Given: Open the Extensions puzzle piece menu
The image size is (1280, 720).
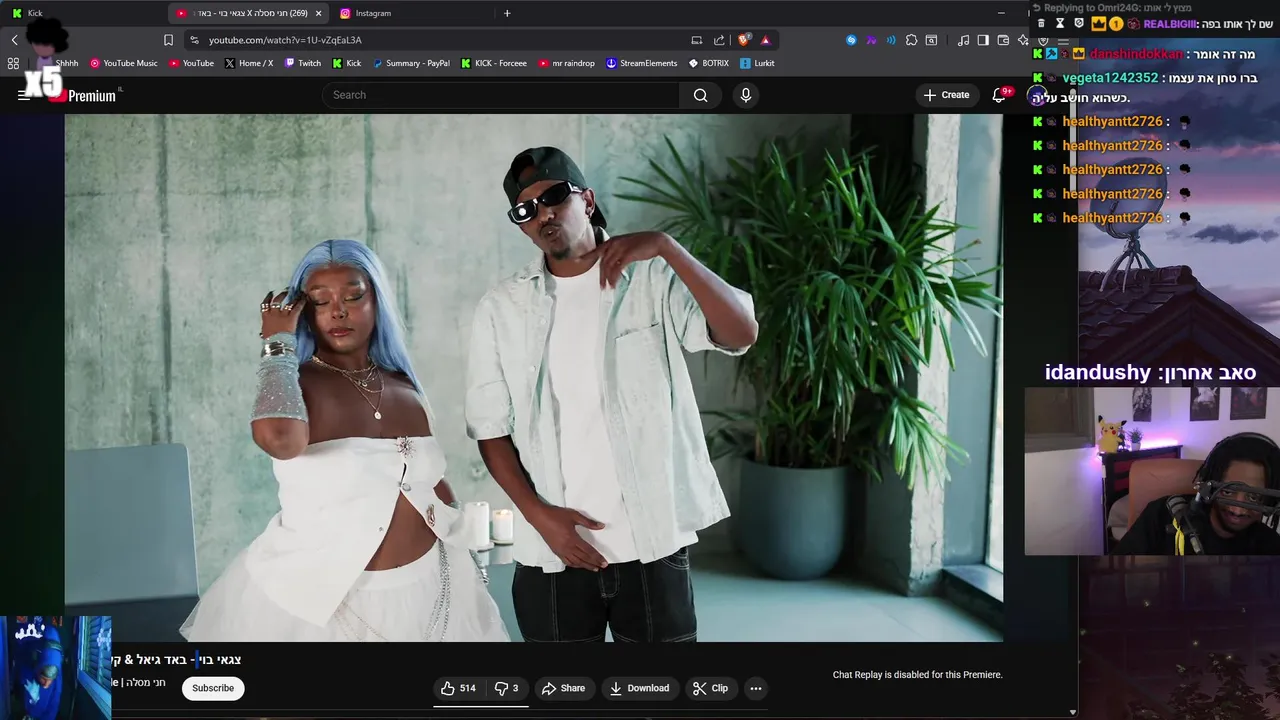Looking at the screenshot, I should (911, 40).
